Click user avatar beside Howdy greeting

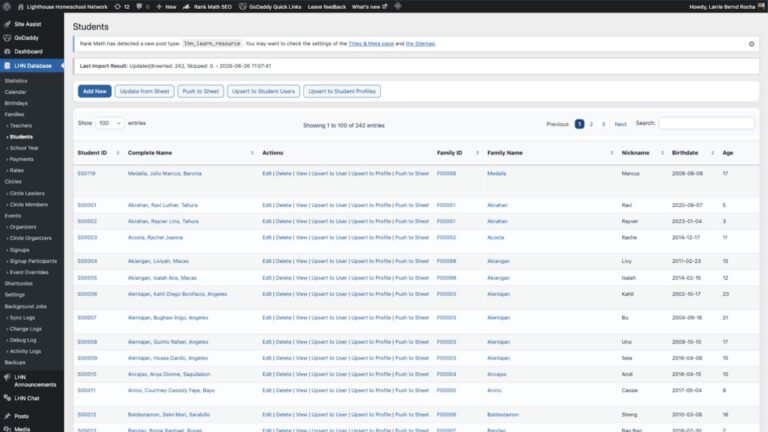tap(762, 6)
